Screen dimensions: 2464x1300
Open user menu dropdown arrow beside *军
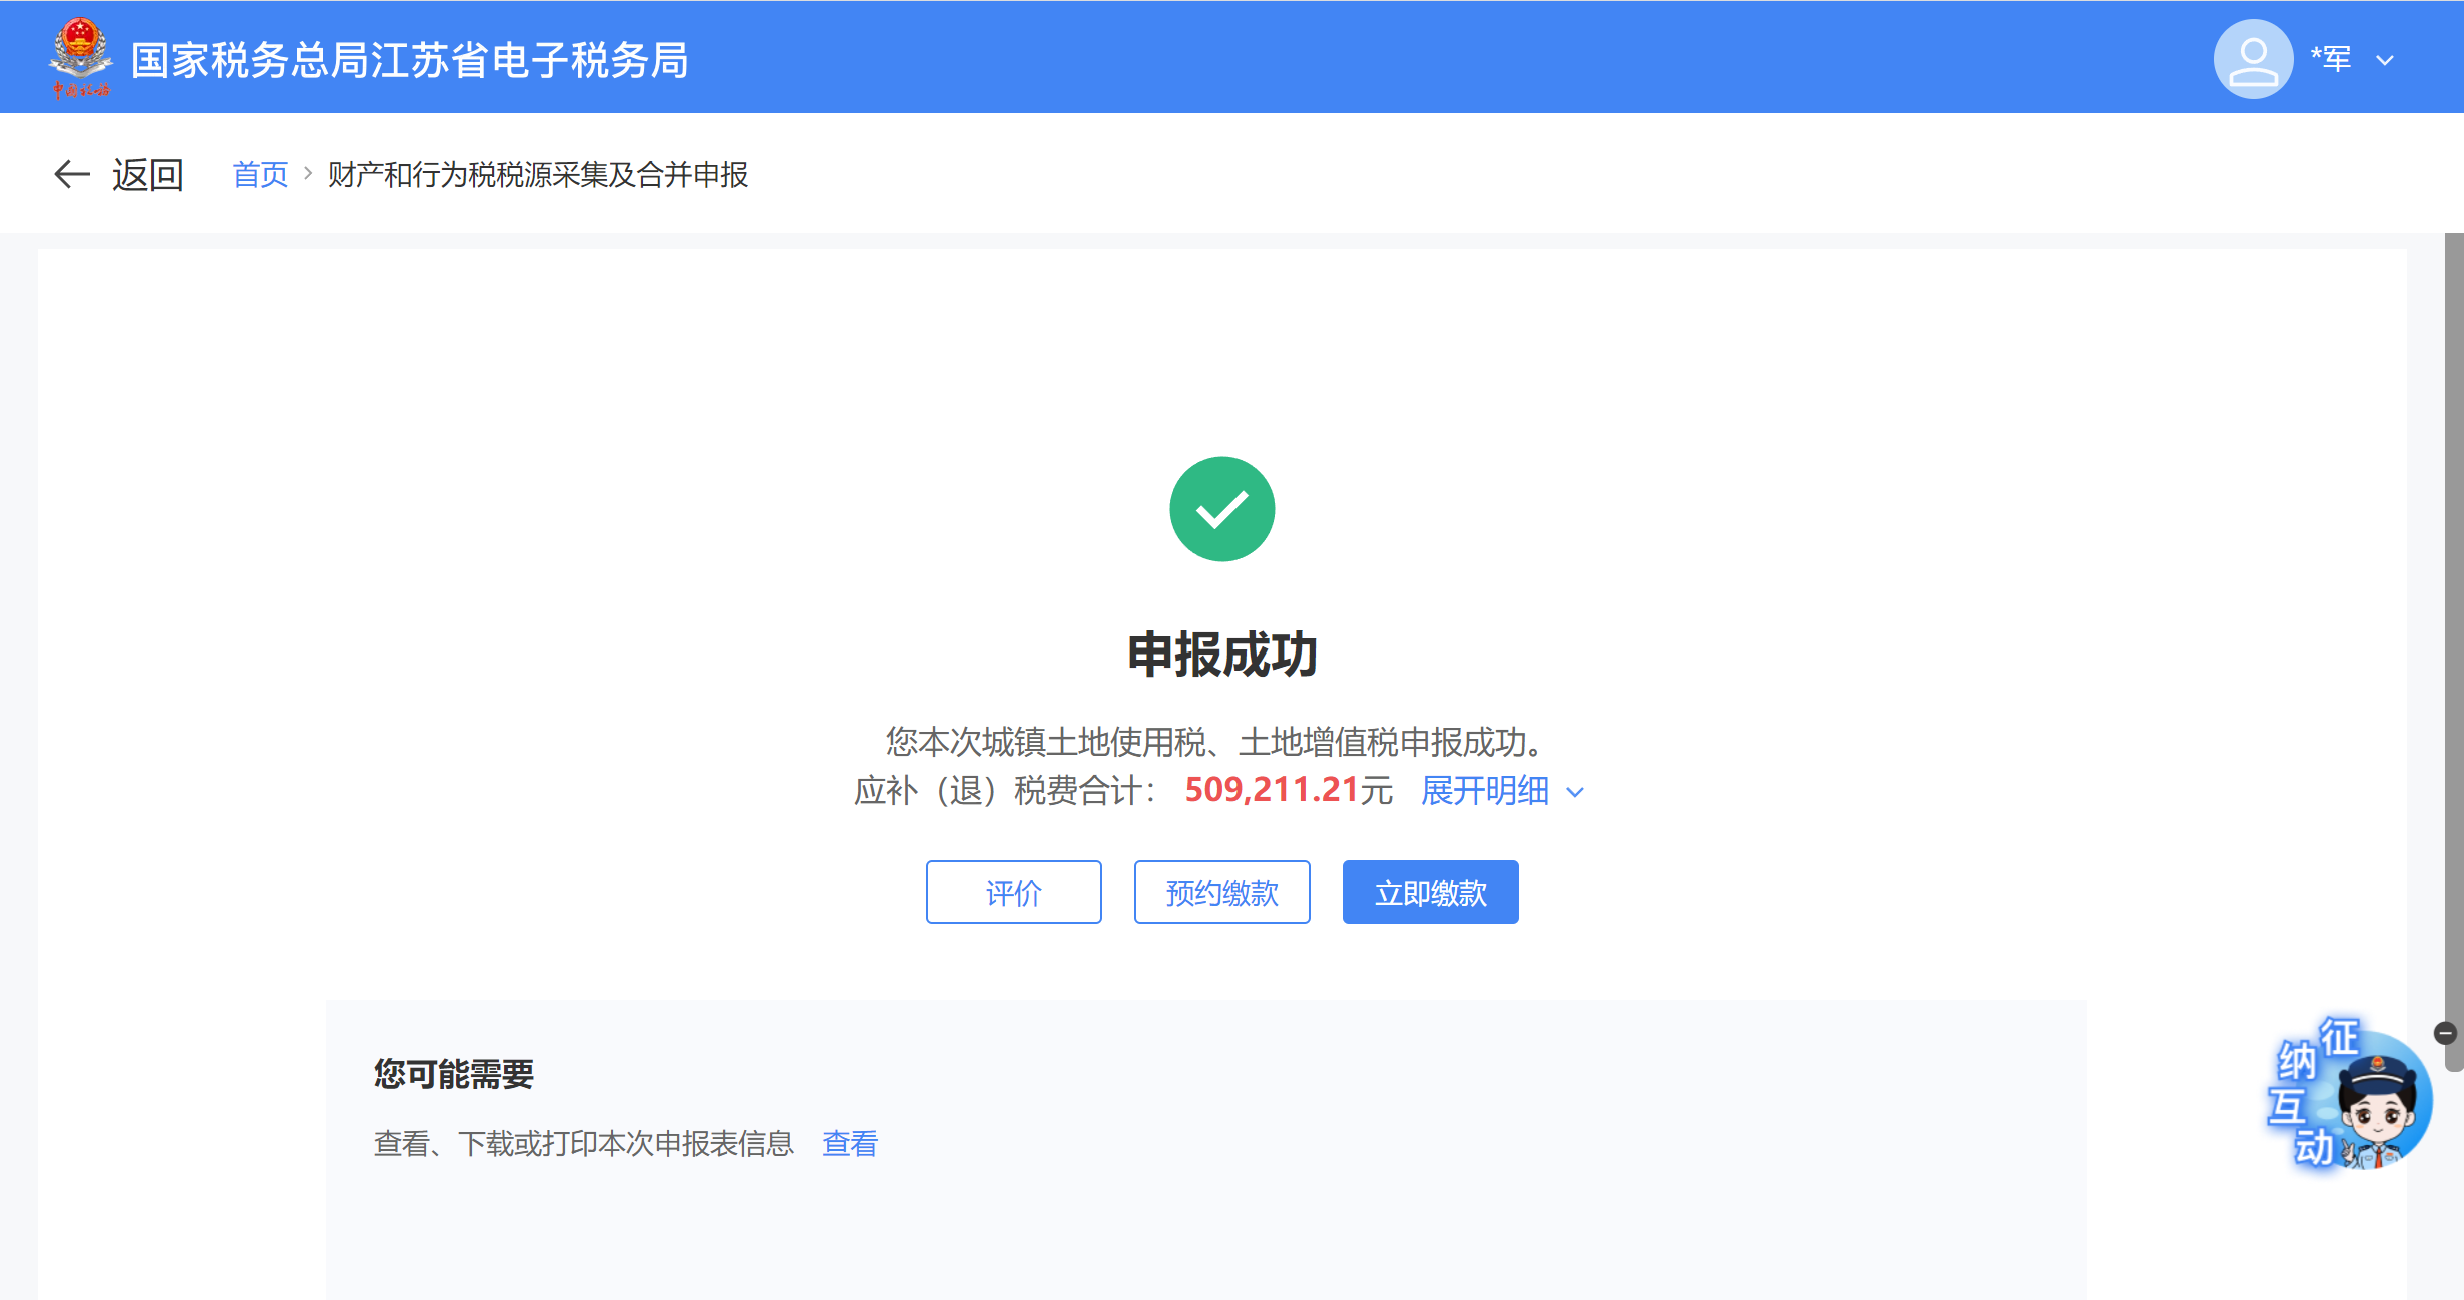tap(2385, 60)
